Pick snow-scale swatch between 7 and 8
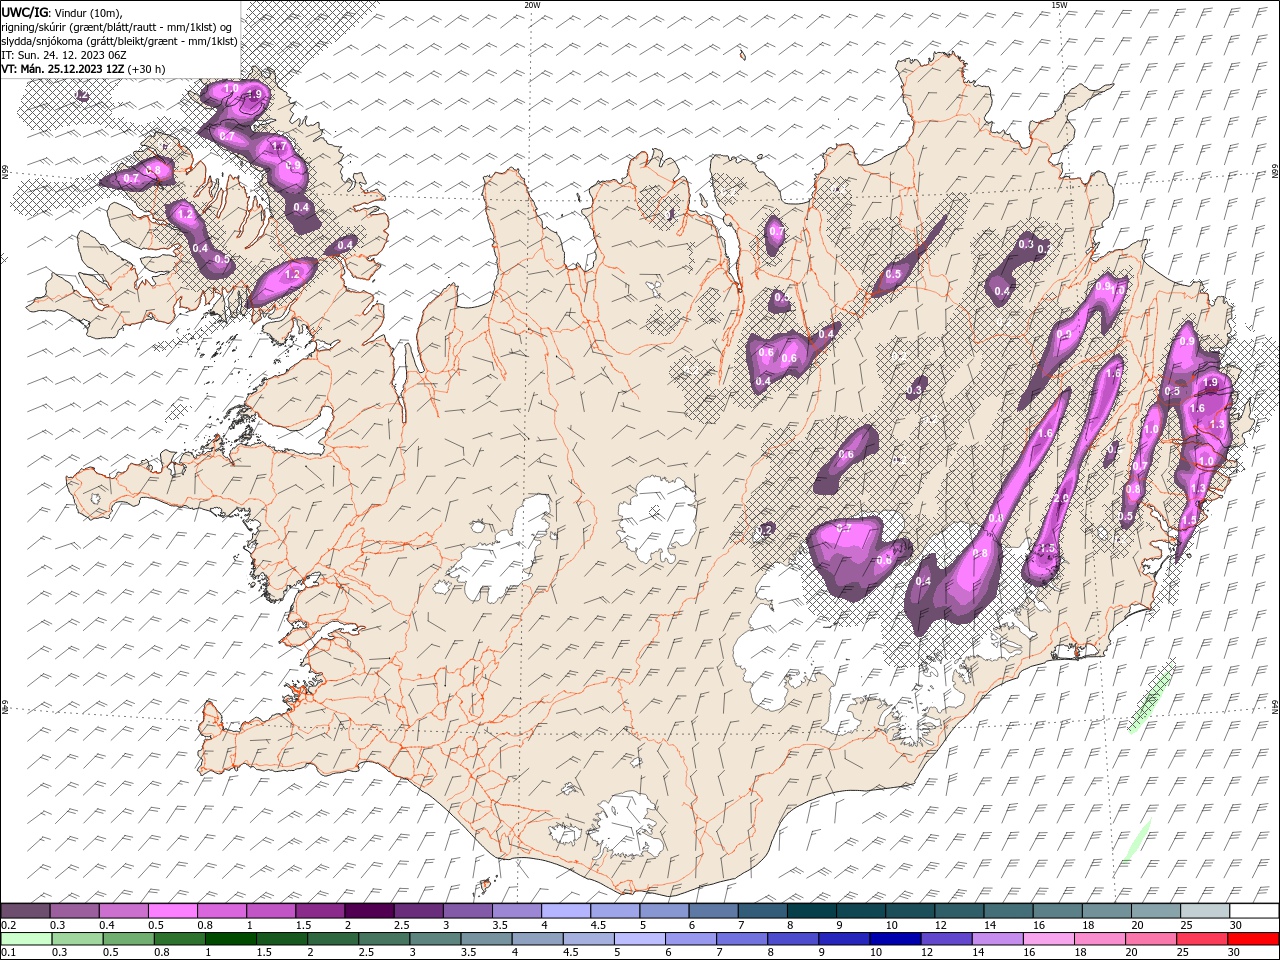Viewport: 1280px width, 960px height. pos(761,911)
